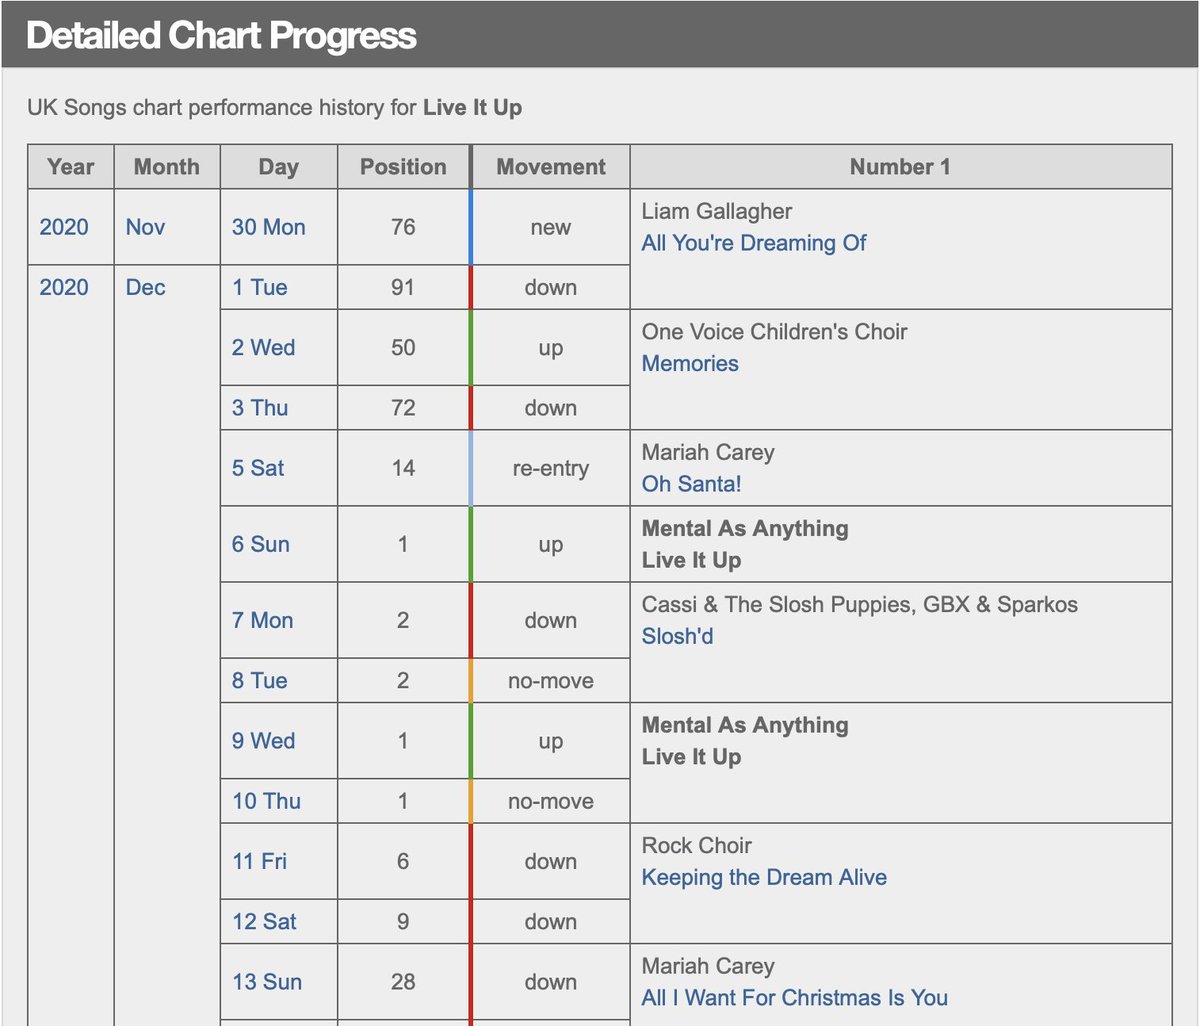Screen dimensions: 1200x1026
Task: Open the 3 Thu chart date
Action: [x=260, y=408]
